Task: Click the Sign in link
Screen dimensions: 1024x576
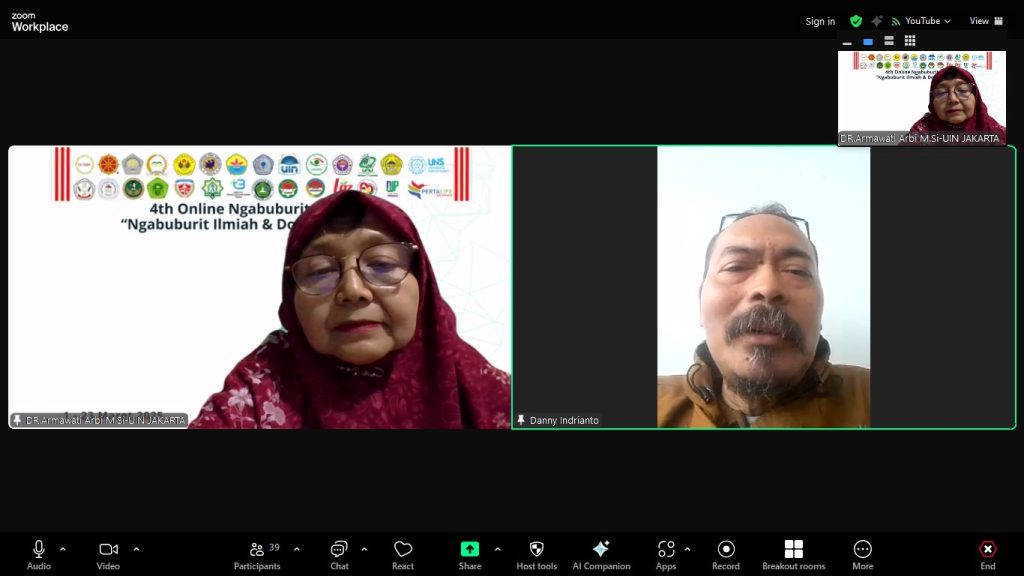Action: tap(820, 22)
